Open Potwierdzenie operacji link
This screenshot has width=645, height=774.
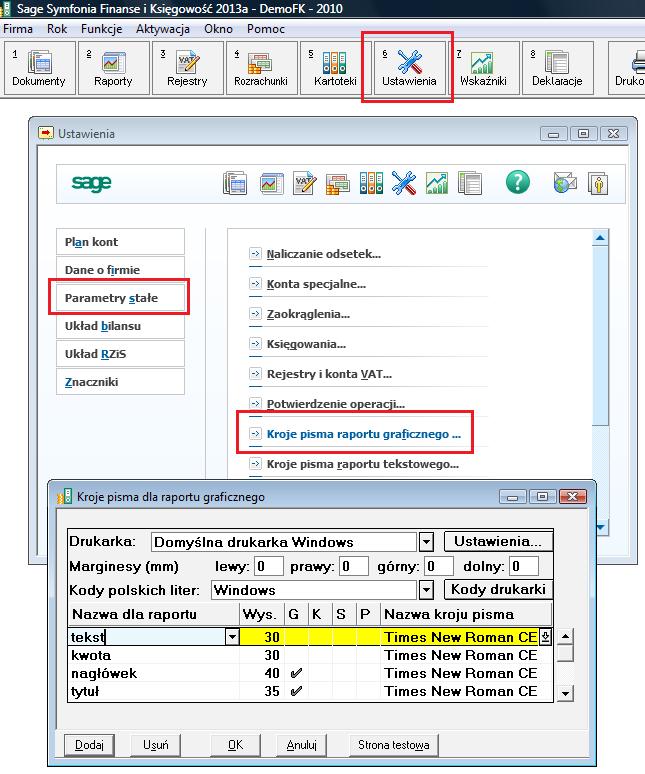point(336,404)
